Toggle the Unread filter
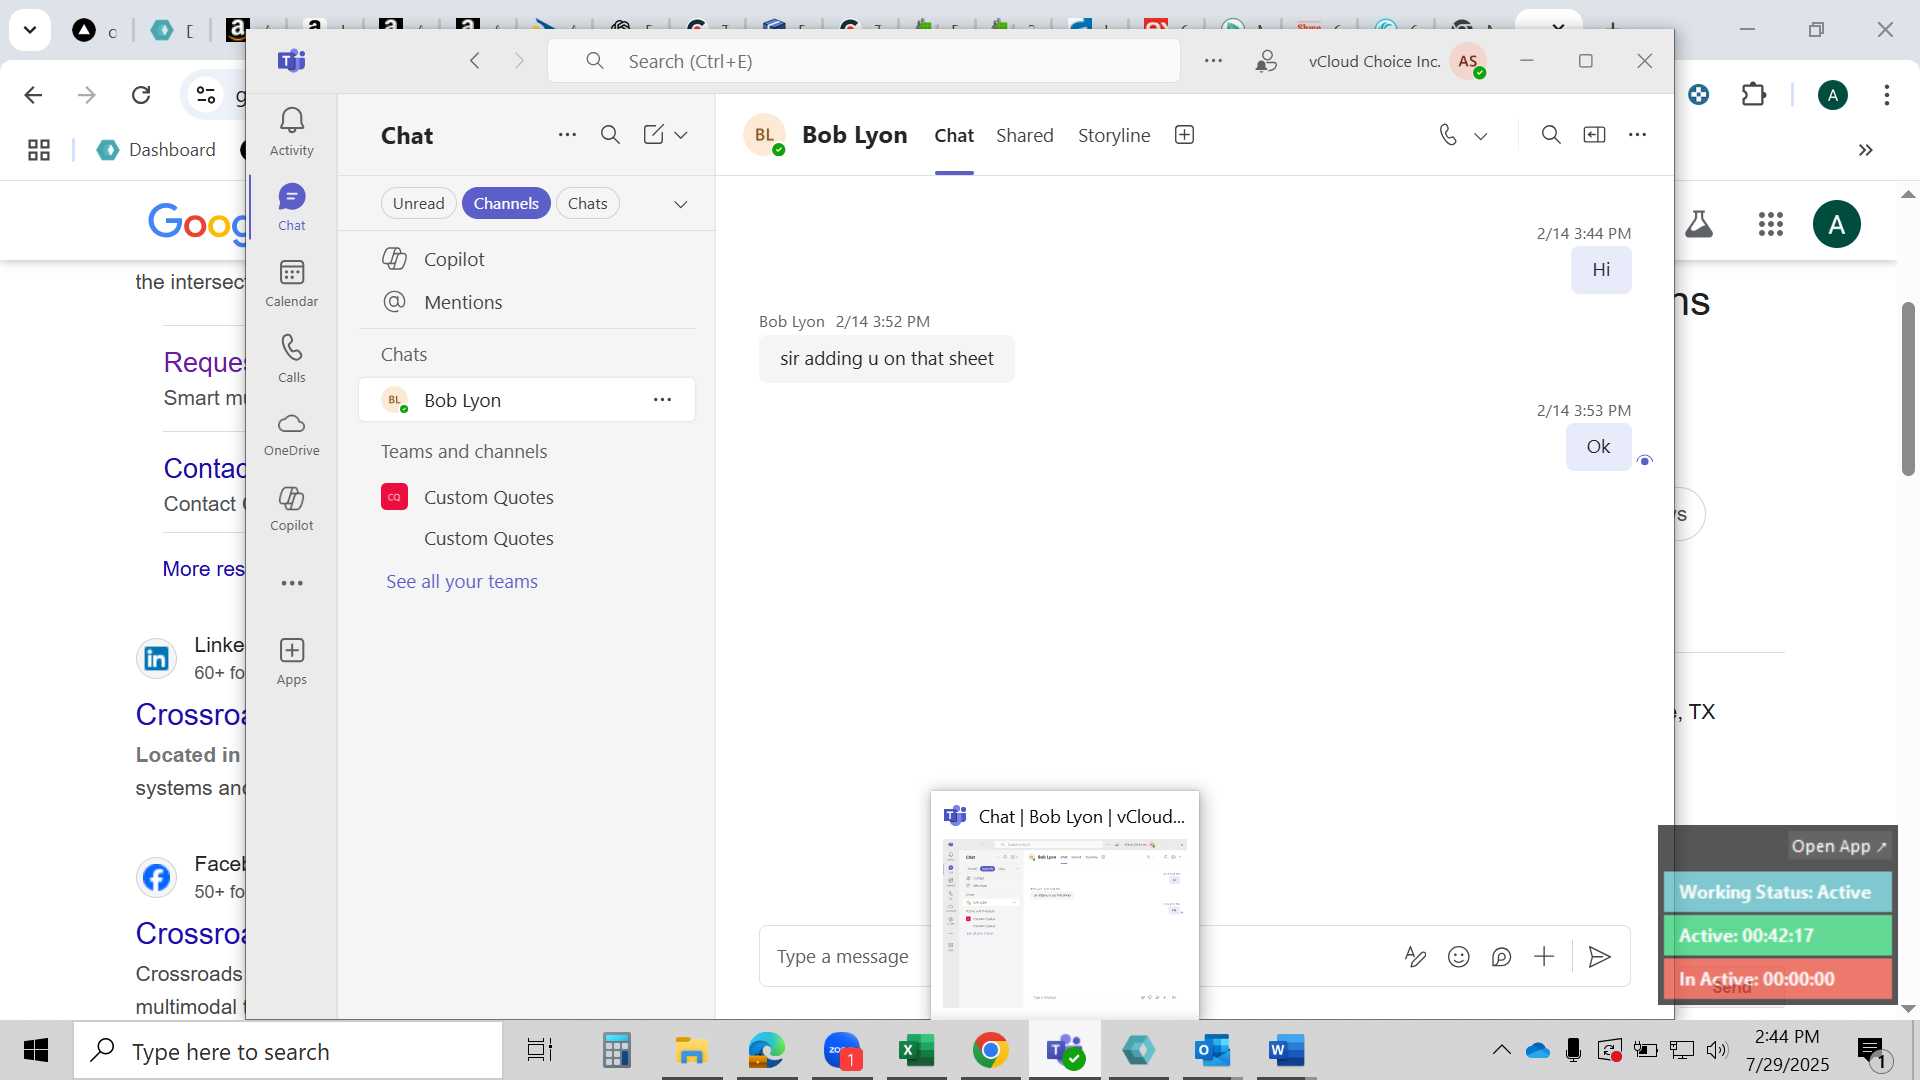 [x=418, y=203]
